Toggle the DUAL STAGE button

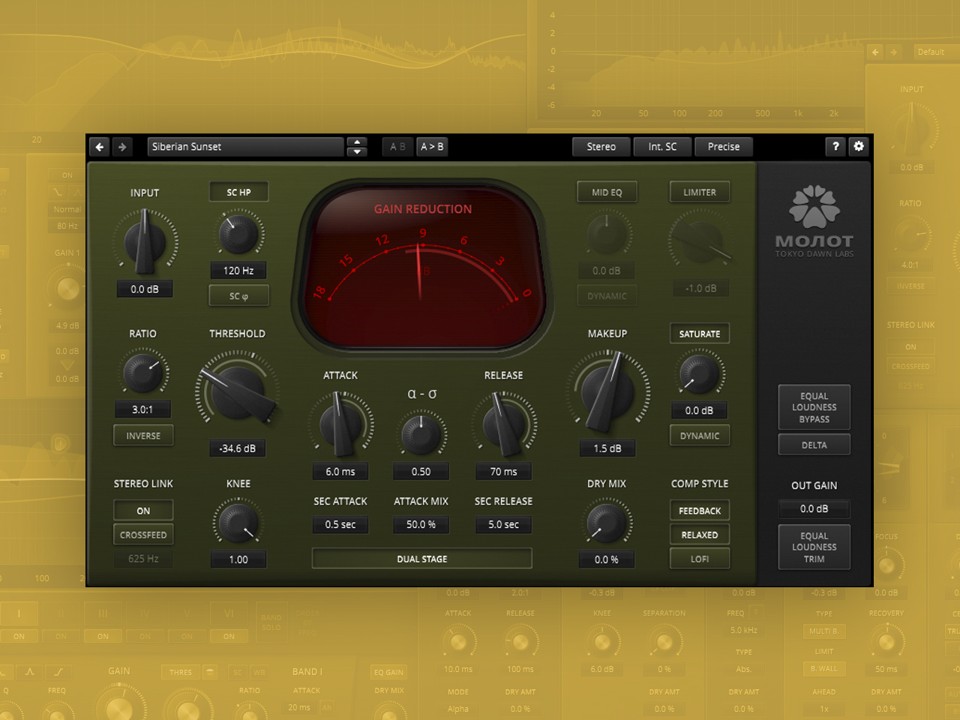[x=422, y=559]
